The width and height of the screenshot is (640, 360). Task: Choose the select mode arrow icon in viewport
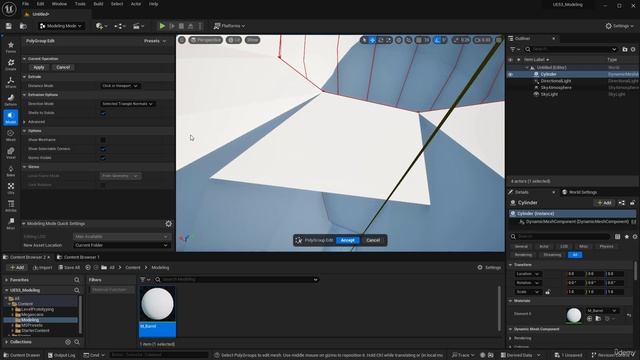coord(364,40)
